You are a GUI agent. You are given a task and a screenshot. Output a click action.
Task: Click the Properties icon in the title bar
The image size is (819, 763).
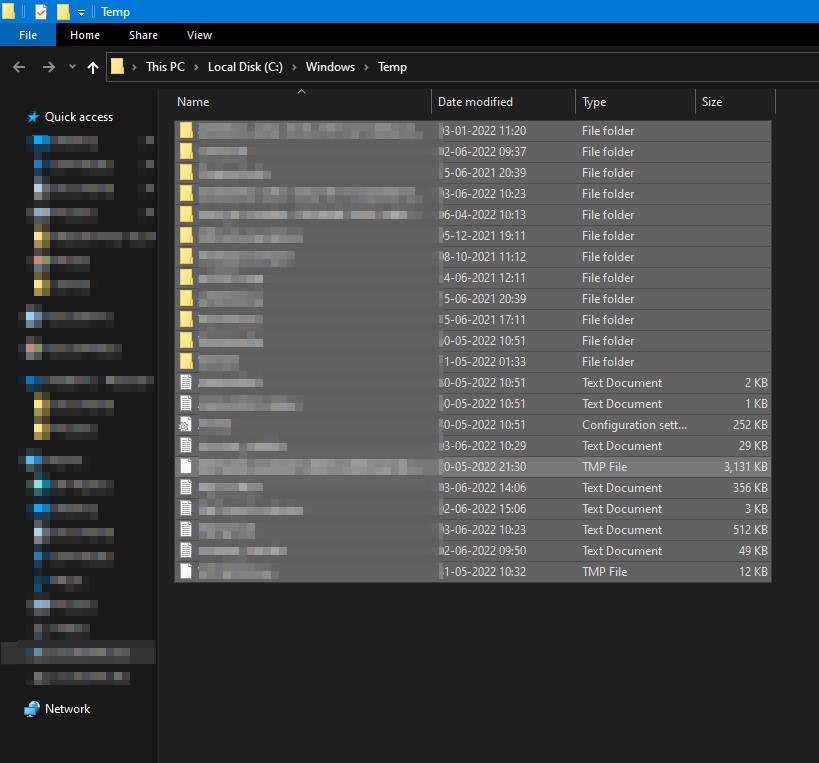(40, 12)
